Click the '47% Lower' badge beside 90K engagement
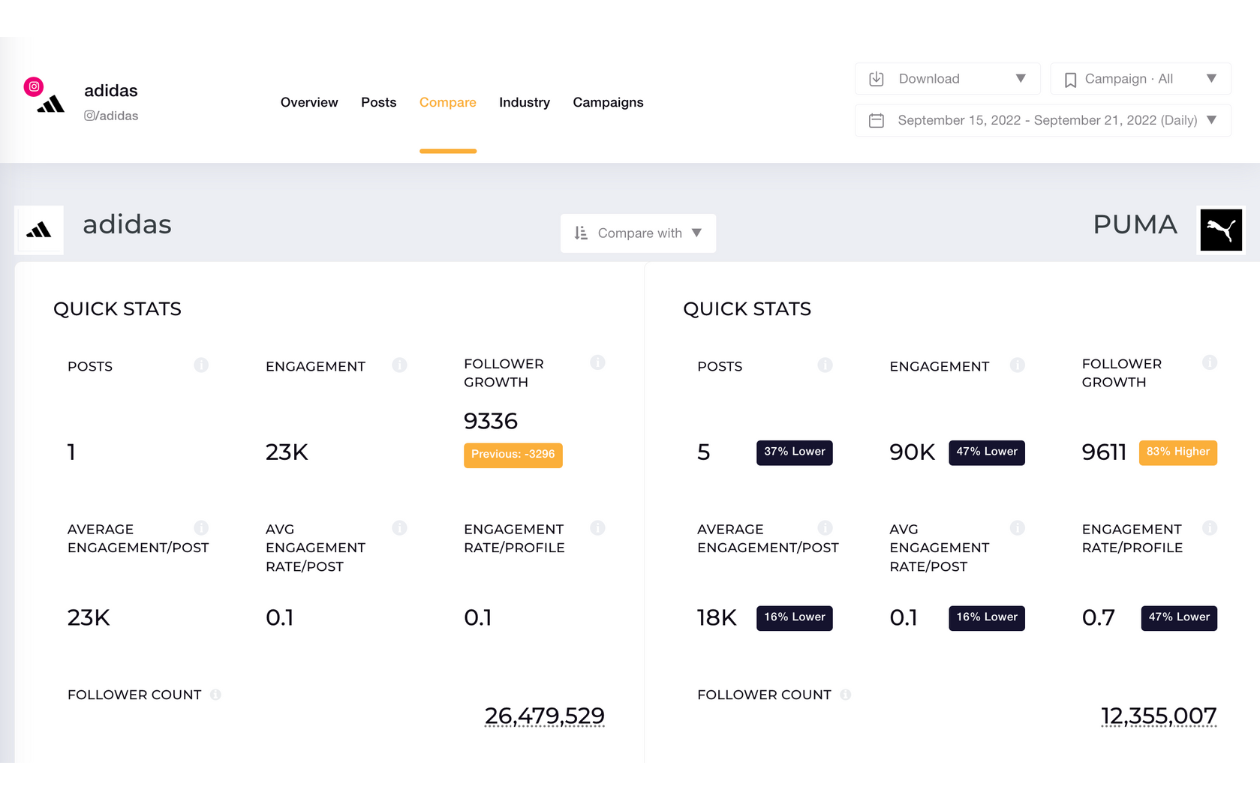The height and width of the screenshot is (800, 1260). pyautogui.click(x=986, y=452)
